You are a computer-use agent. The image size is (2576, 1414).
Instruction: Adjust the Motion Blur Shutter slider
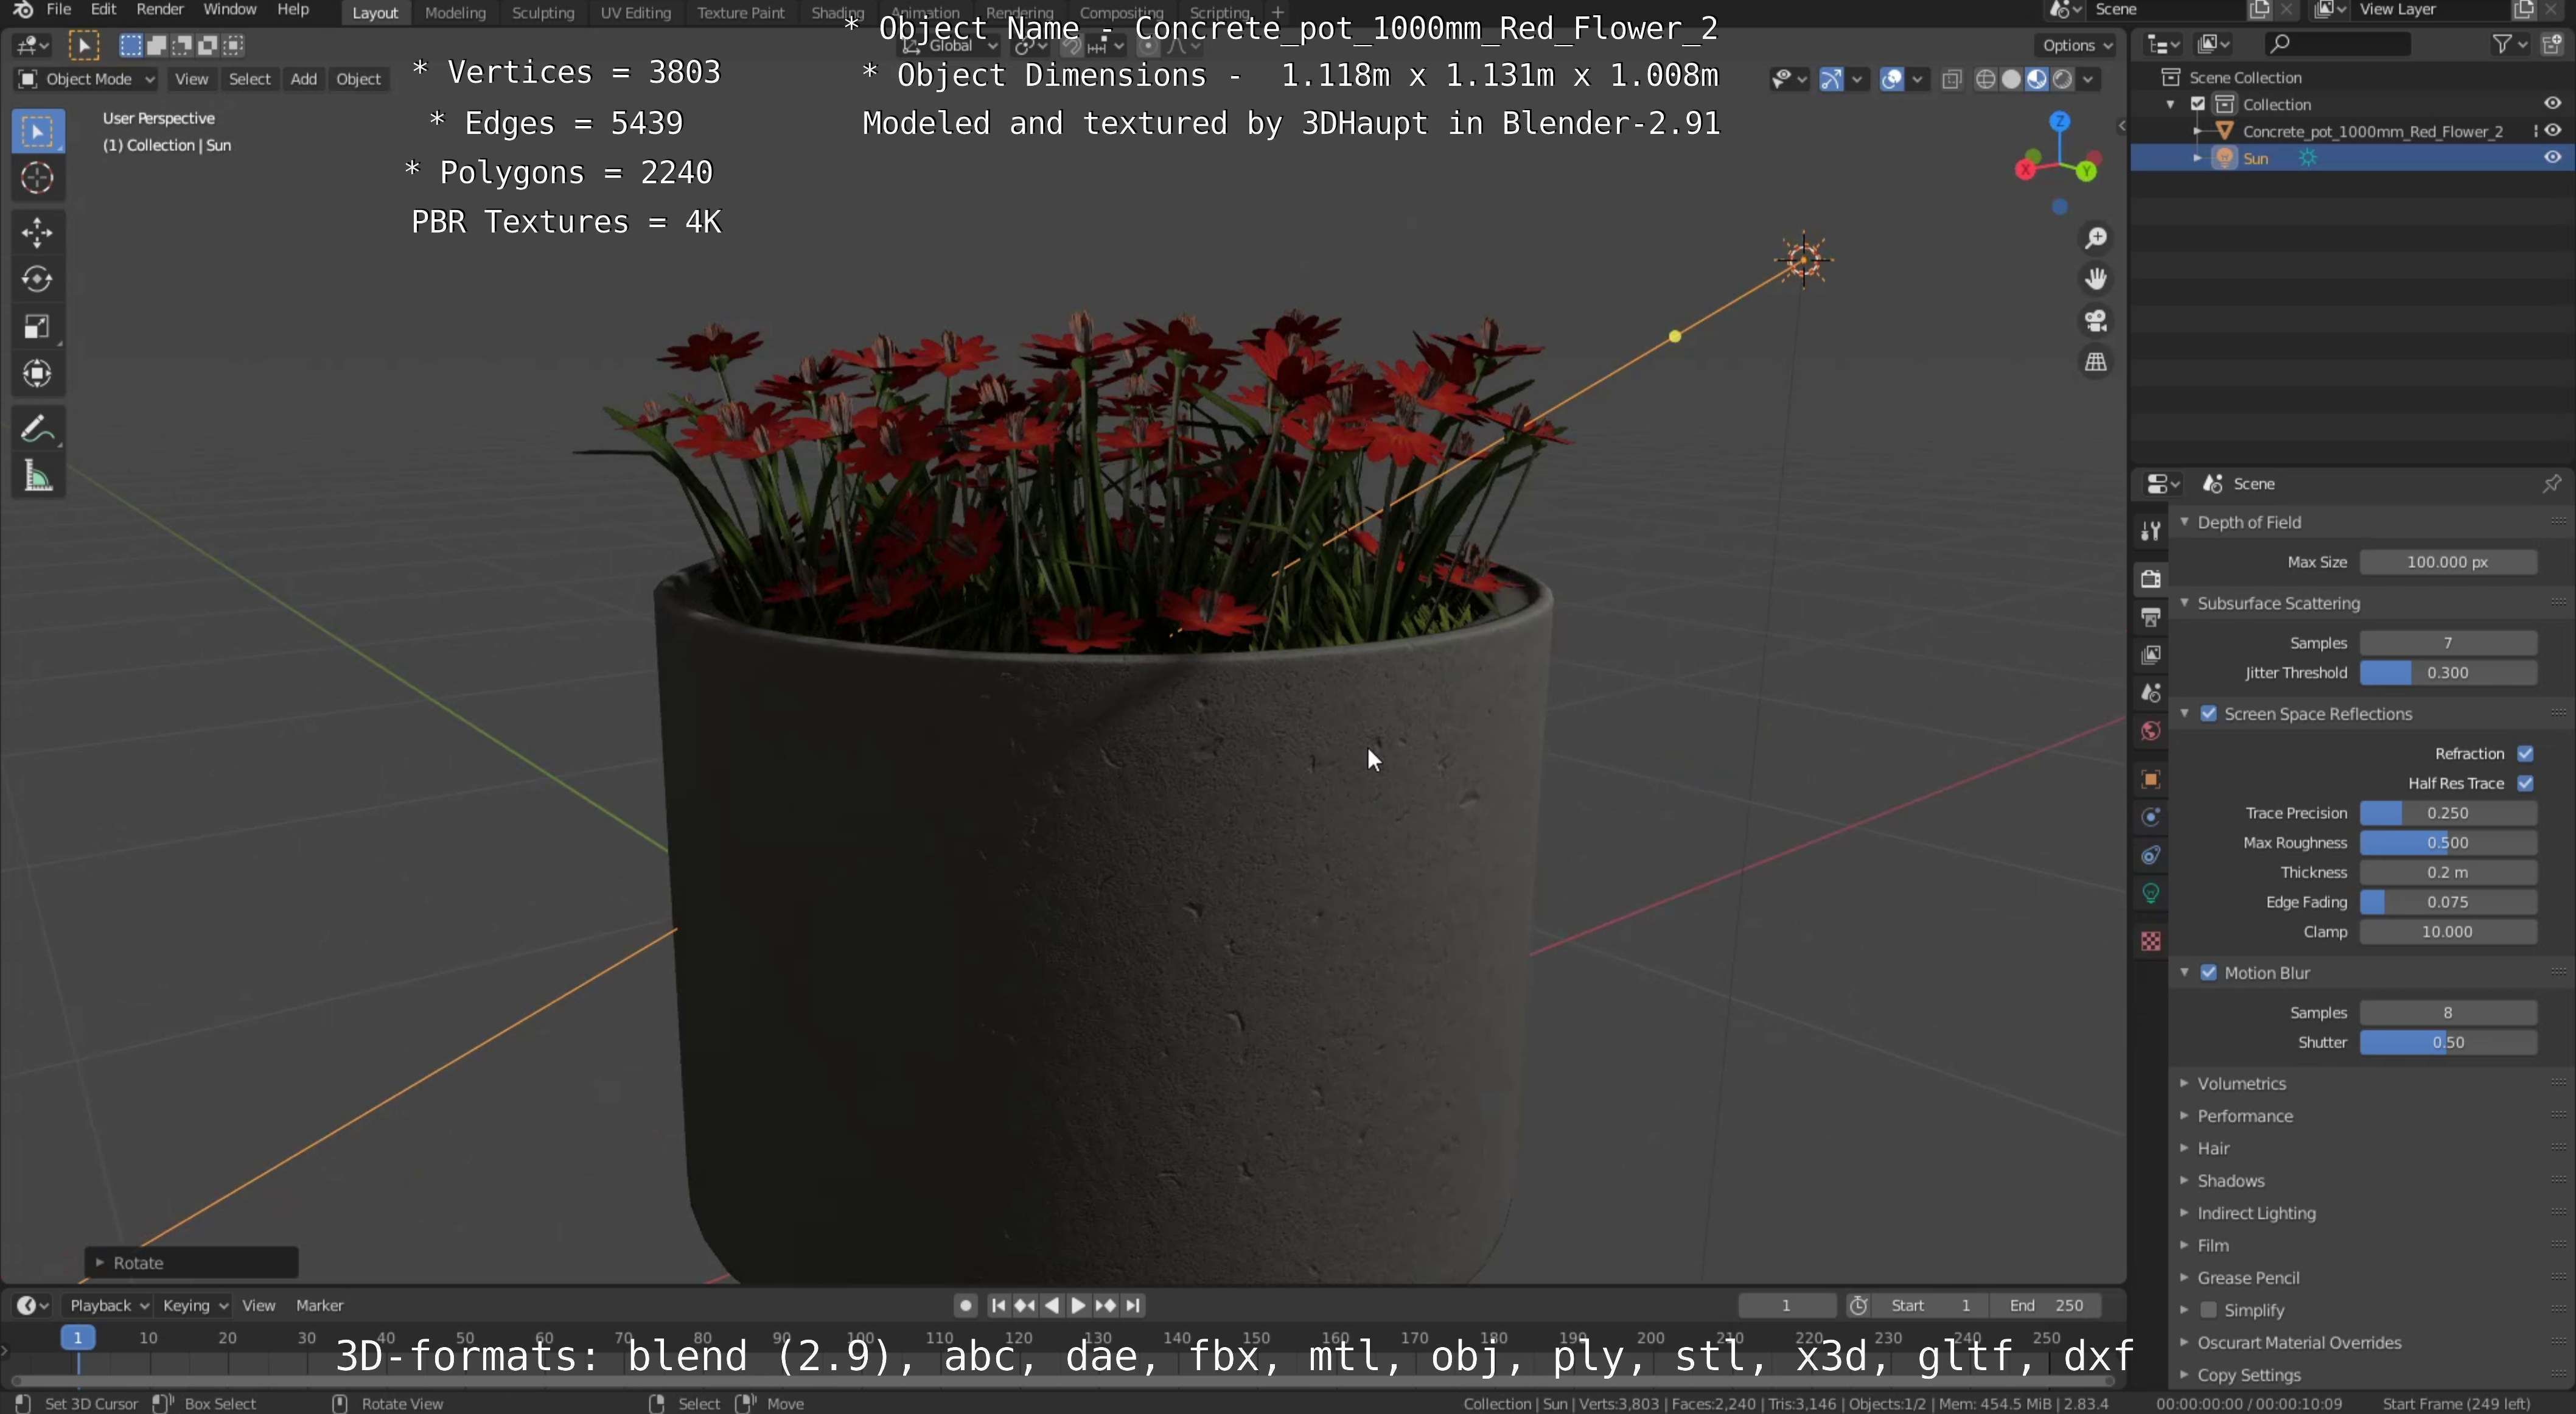[x=2448, y=1043]
